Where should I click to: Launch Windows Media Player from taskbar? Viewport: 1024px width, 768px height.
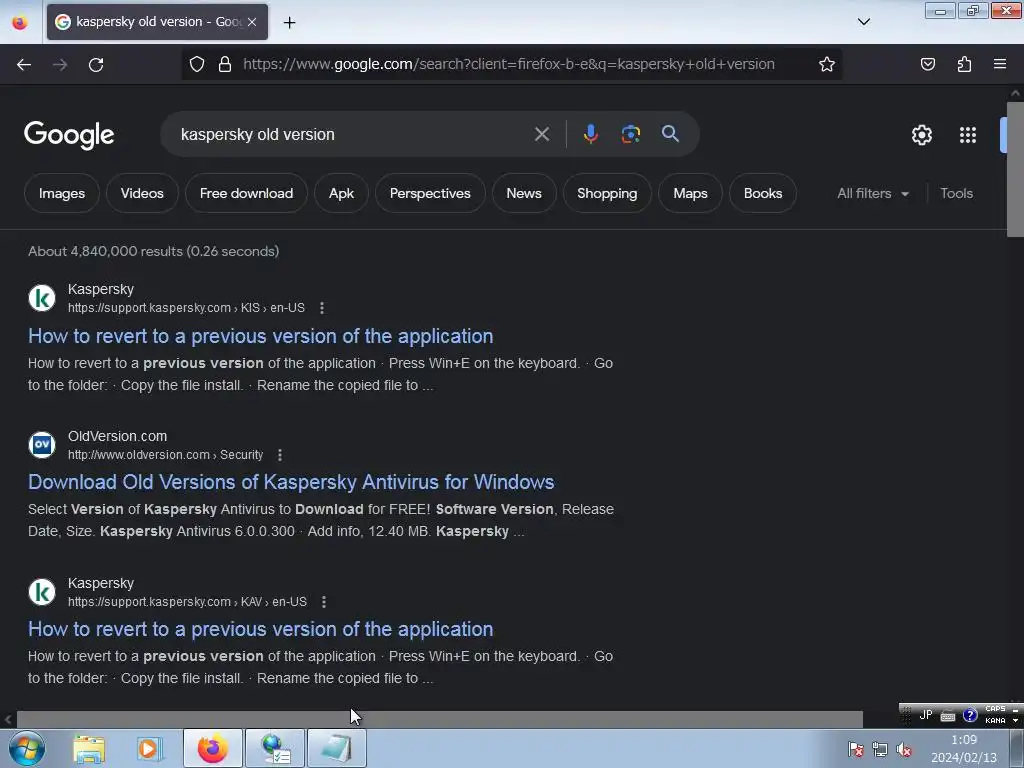pos(150,748)
